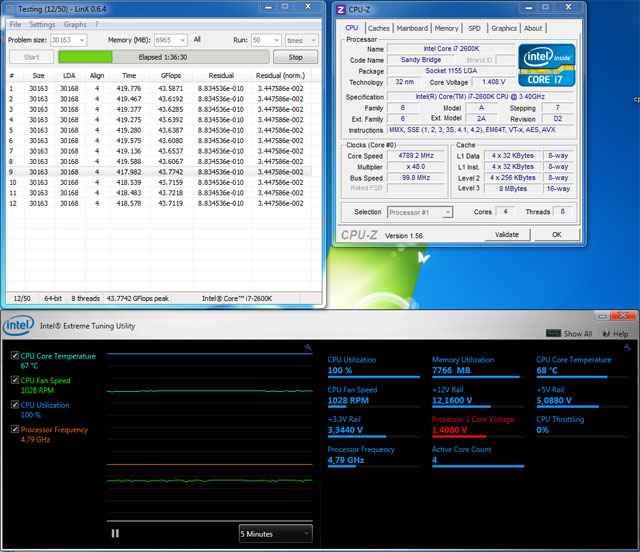Switch to the About tab in CPU-Z
The width and height of the screenshot is (640, 552).
coord(533,28)
